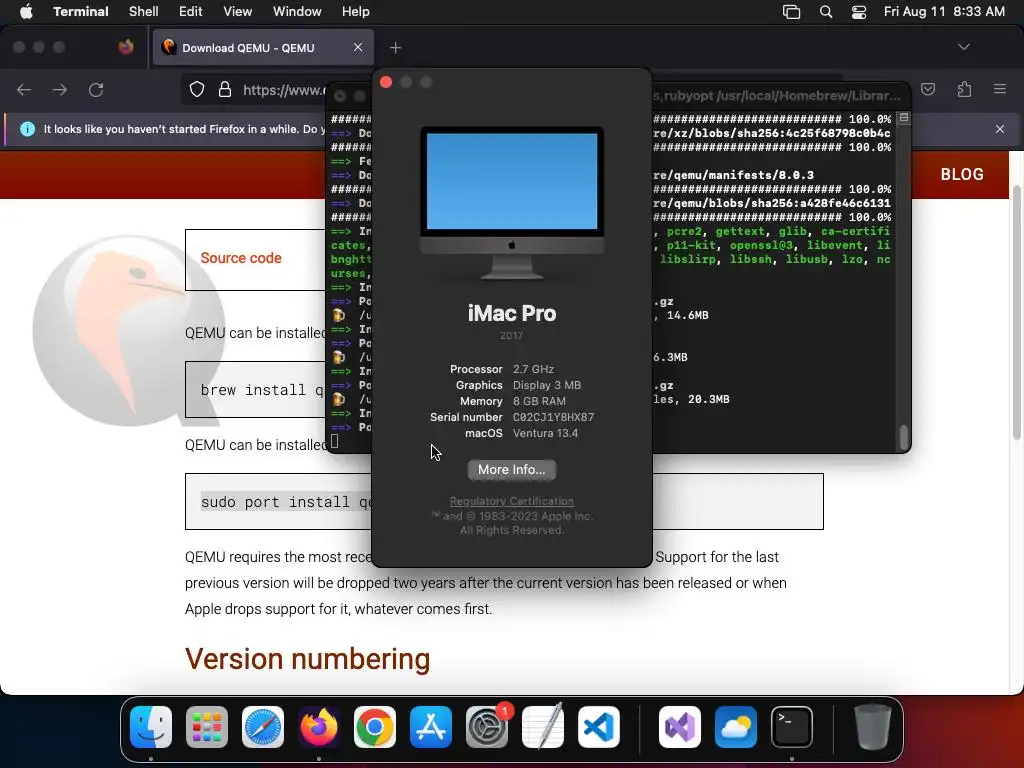1024x768 pixels.
Task: Open Google Chrome from the Dock
Action: [x=374, y=727]
